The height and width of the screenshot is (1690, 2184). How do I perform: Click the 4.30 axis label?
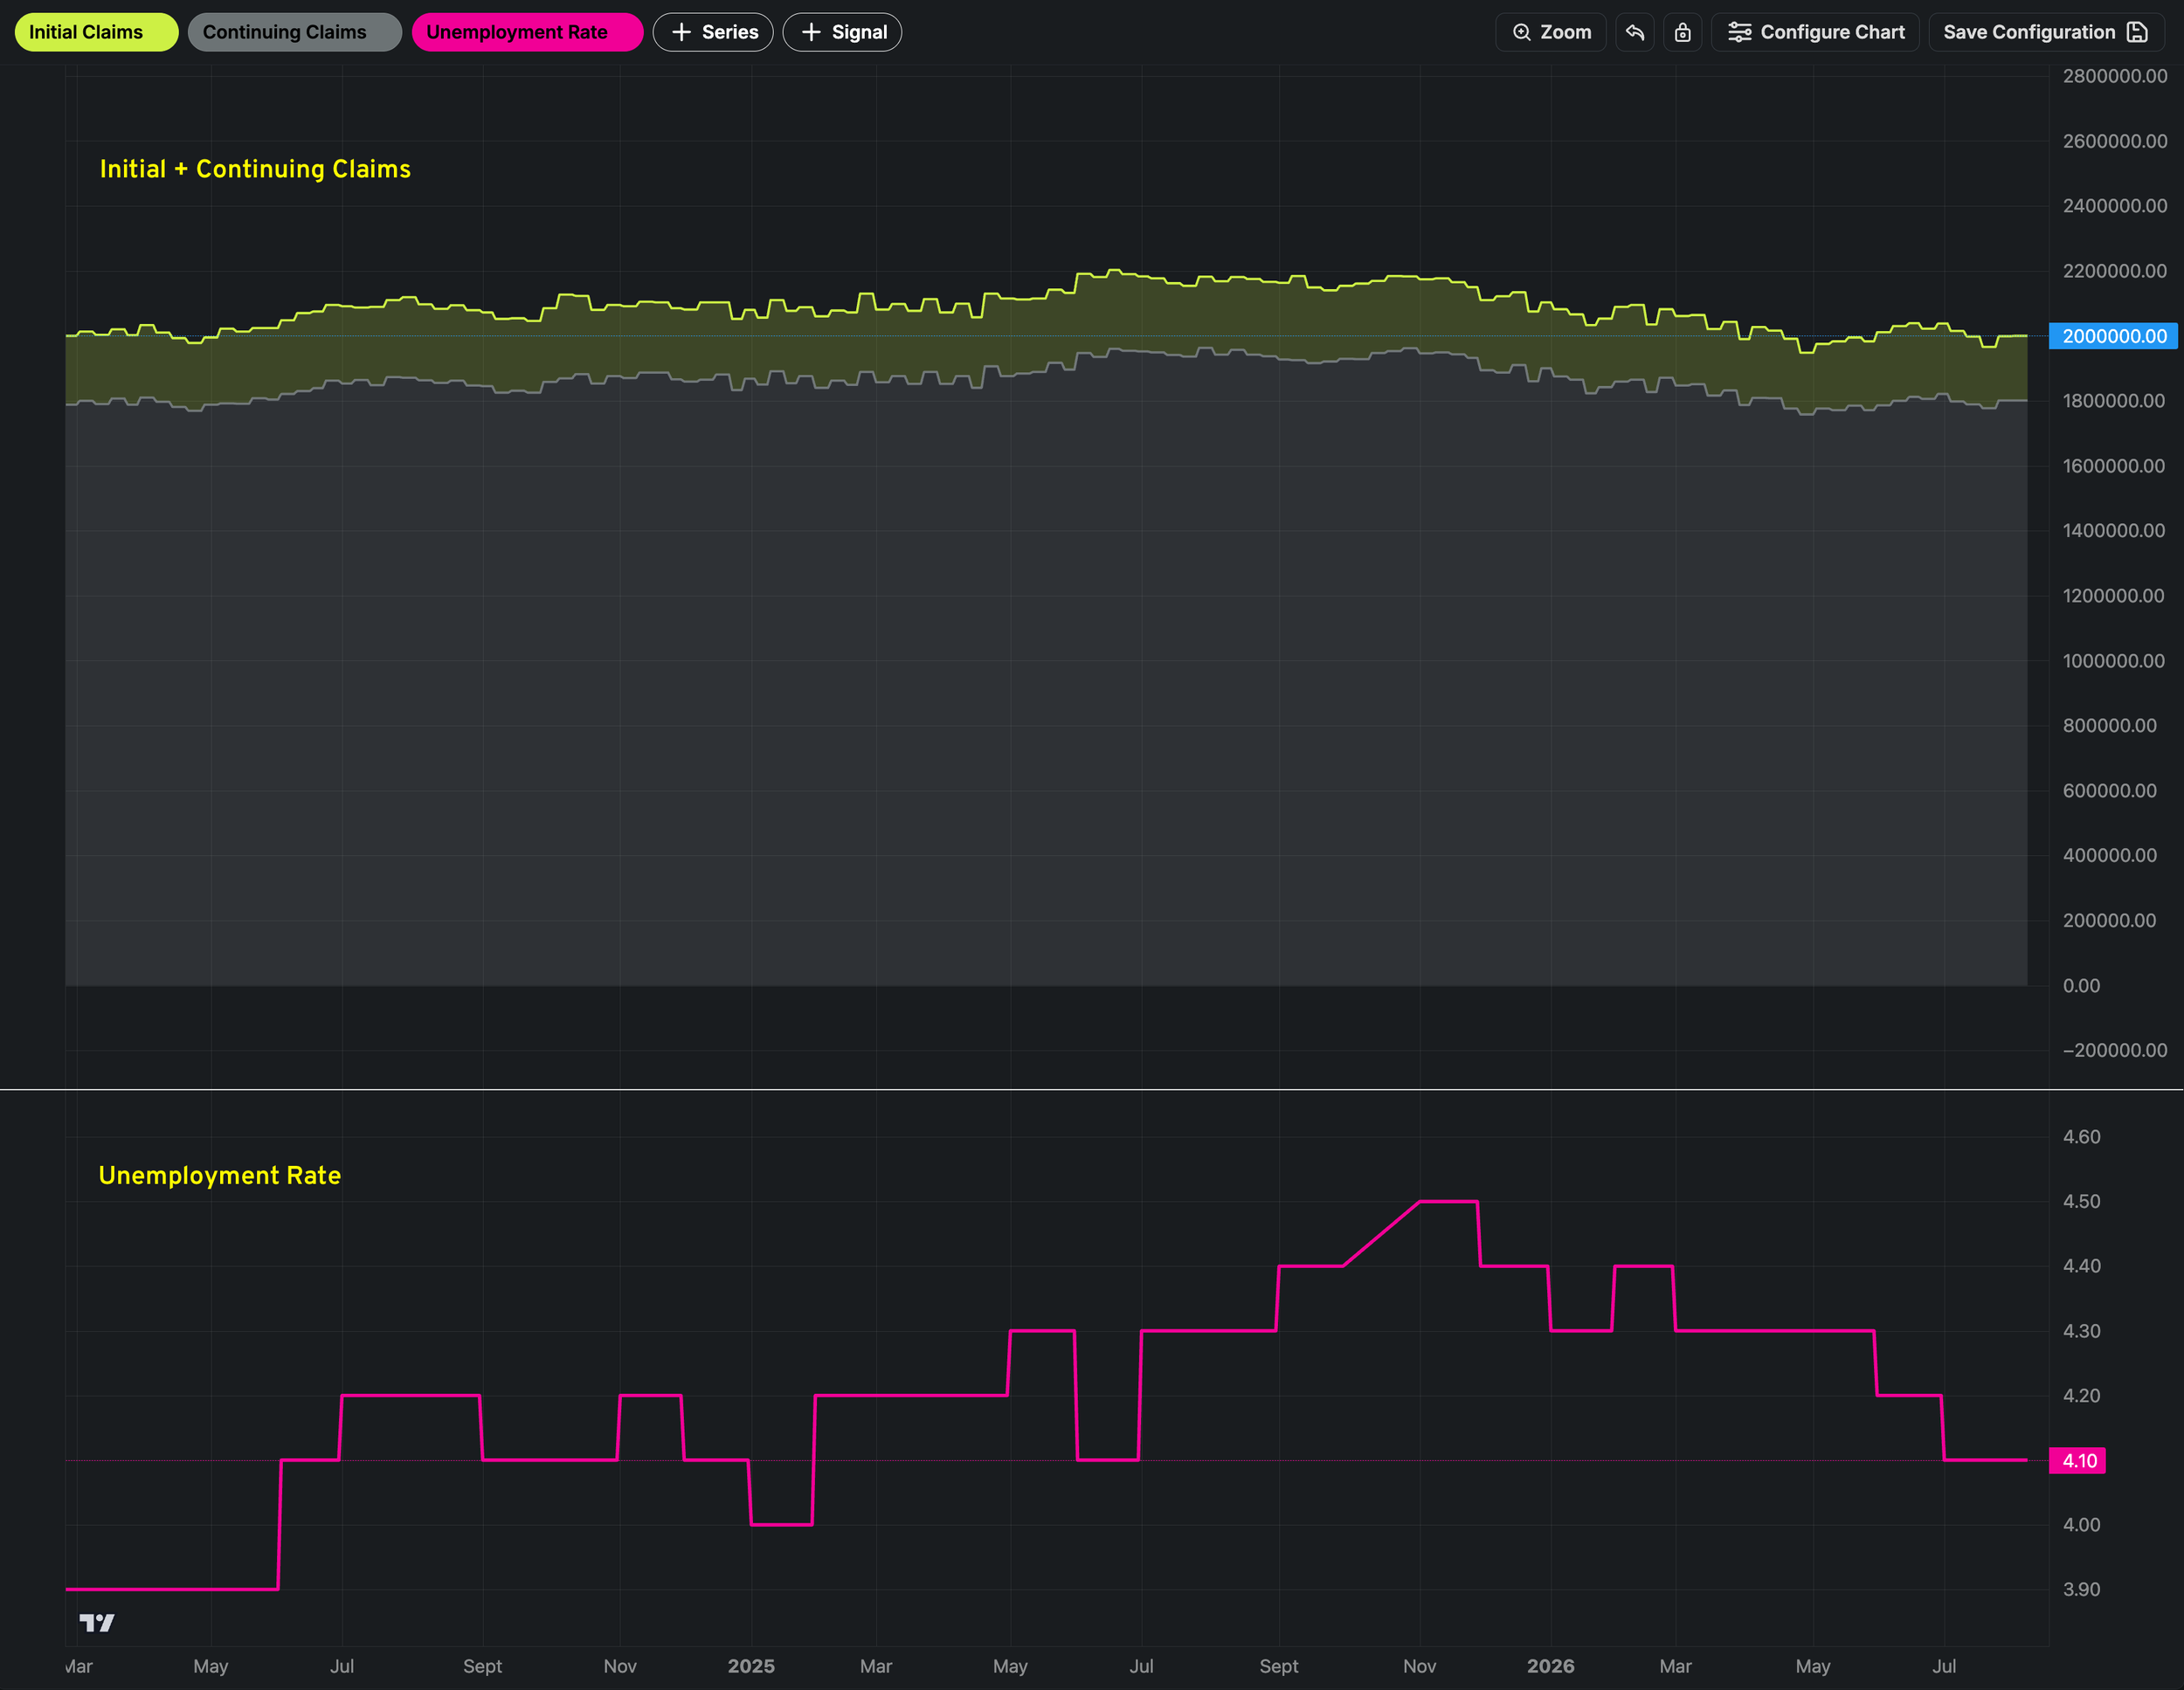2082,1331
